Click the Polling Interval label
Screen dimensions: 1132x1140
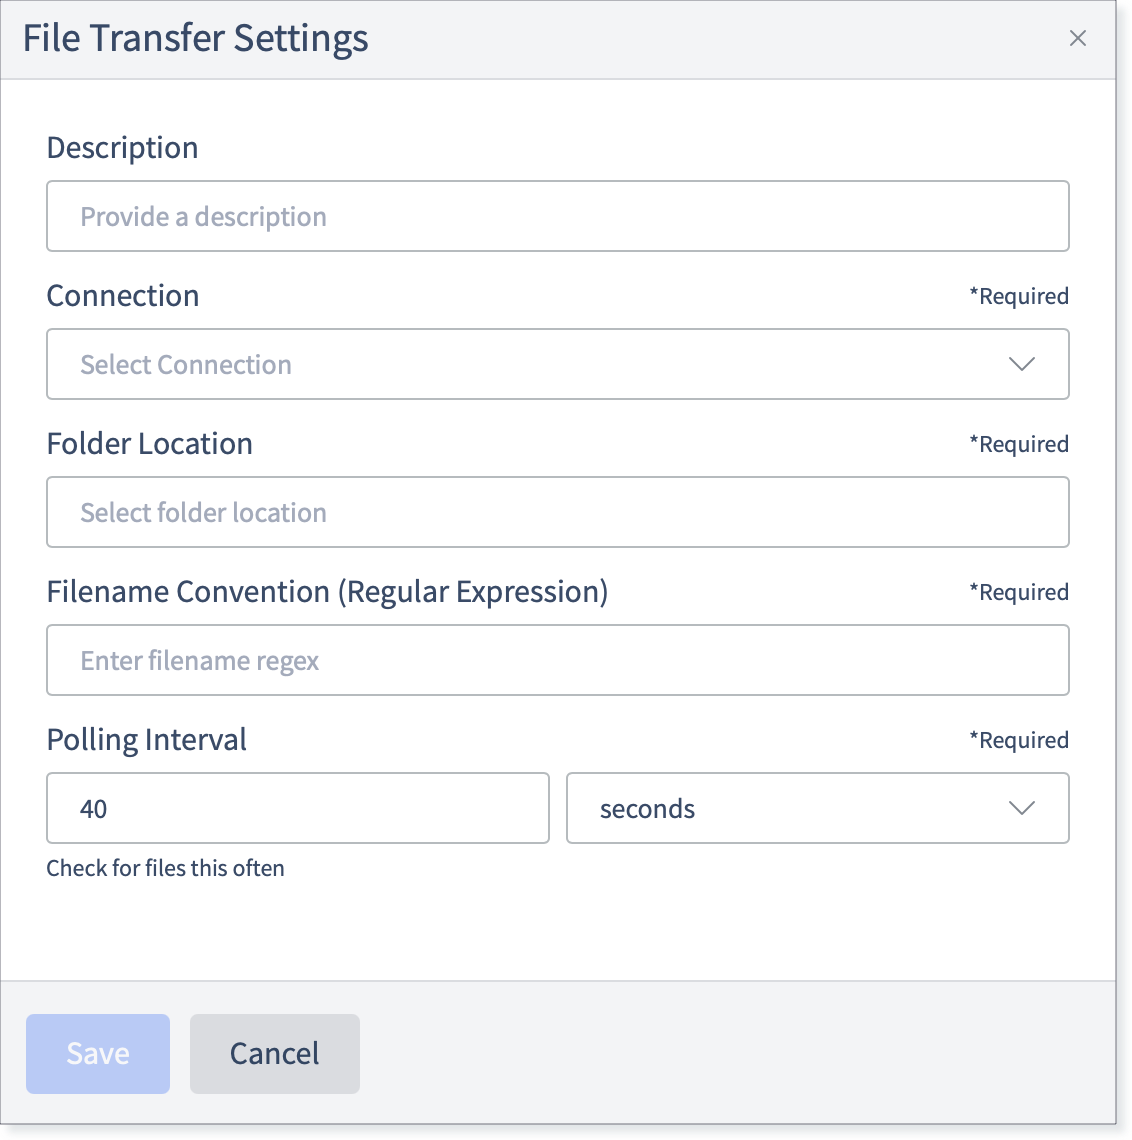(x=147, y=740)
